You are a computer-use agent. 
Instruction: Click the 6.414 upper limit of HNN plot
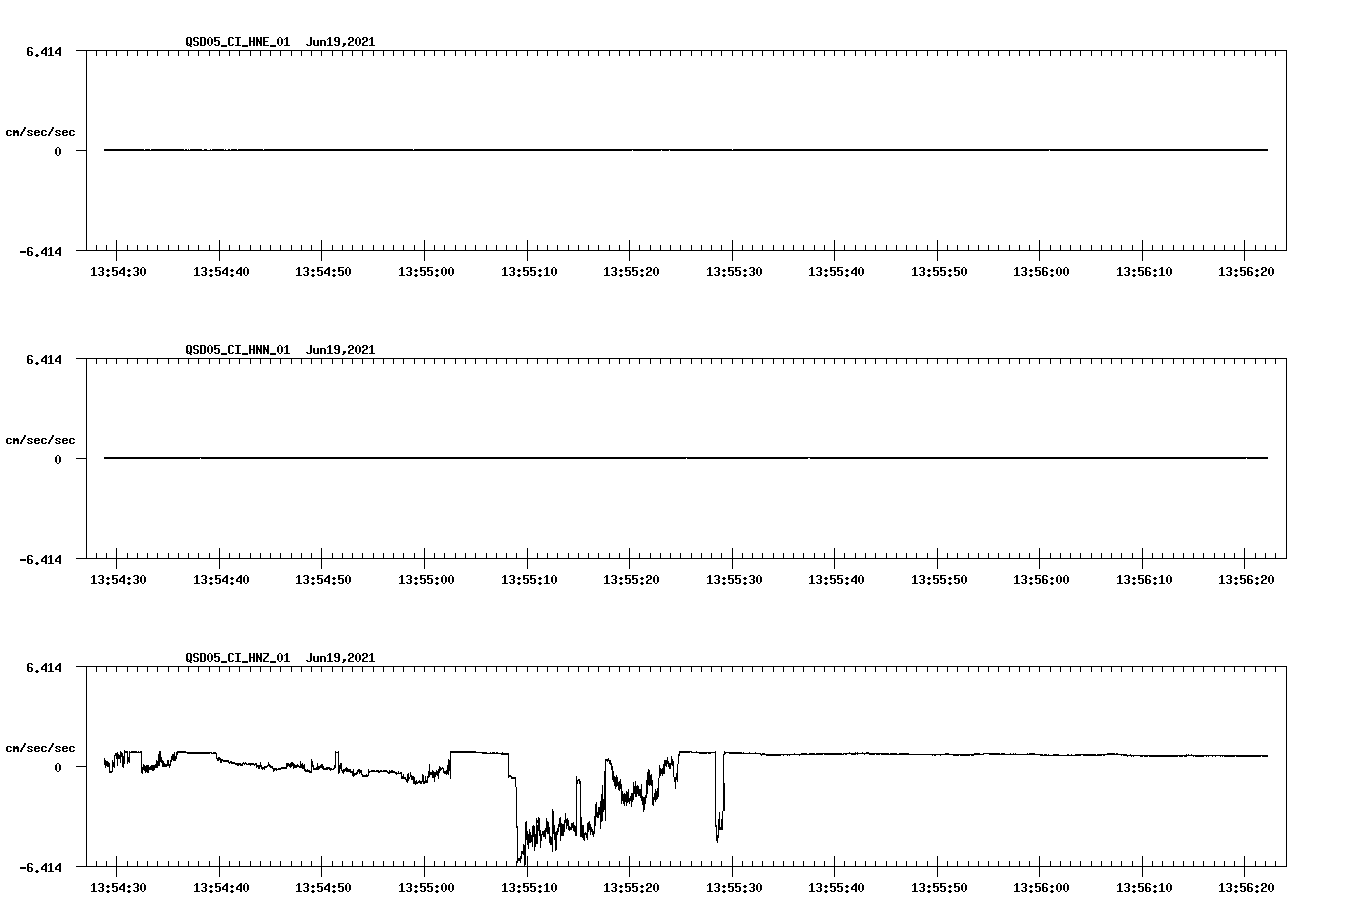(x=44, y=360)
